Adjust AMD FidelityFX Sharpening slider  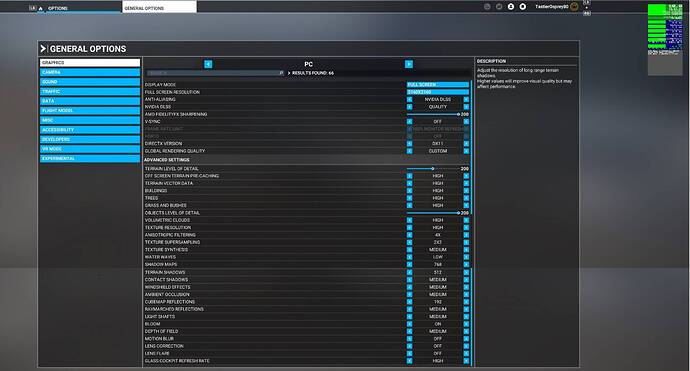pyautogui.click(x=433, y=114)
